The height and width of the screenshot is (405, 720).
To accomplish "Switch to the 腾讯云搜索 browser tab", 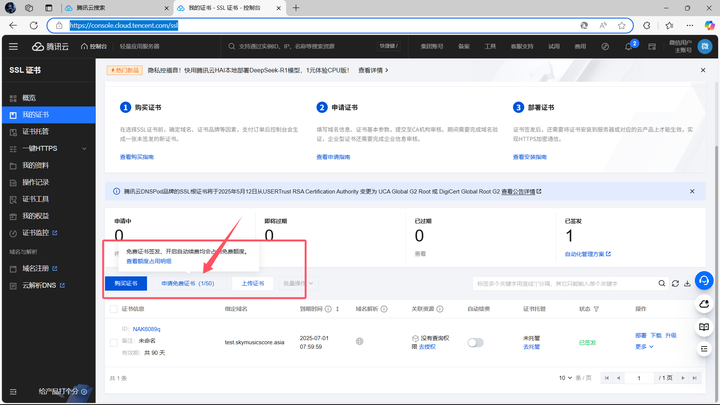I will coord(117,8).
